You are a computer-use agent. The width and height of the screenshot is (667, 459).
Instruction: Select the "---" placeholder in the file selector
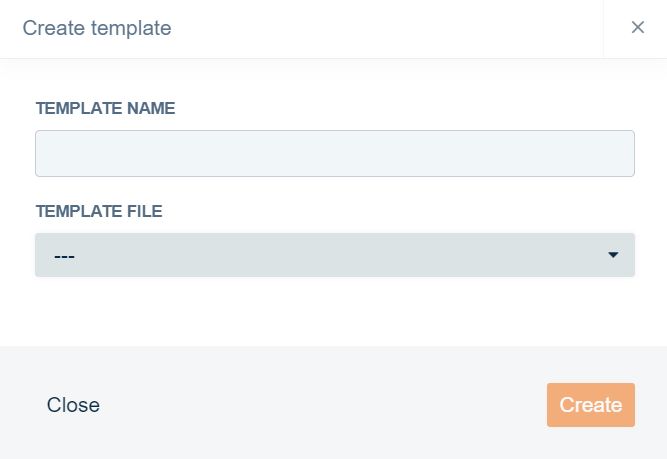coord(65,256)
